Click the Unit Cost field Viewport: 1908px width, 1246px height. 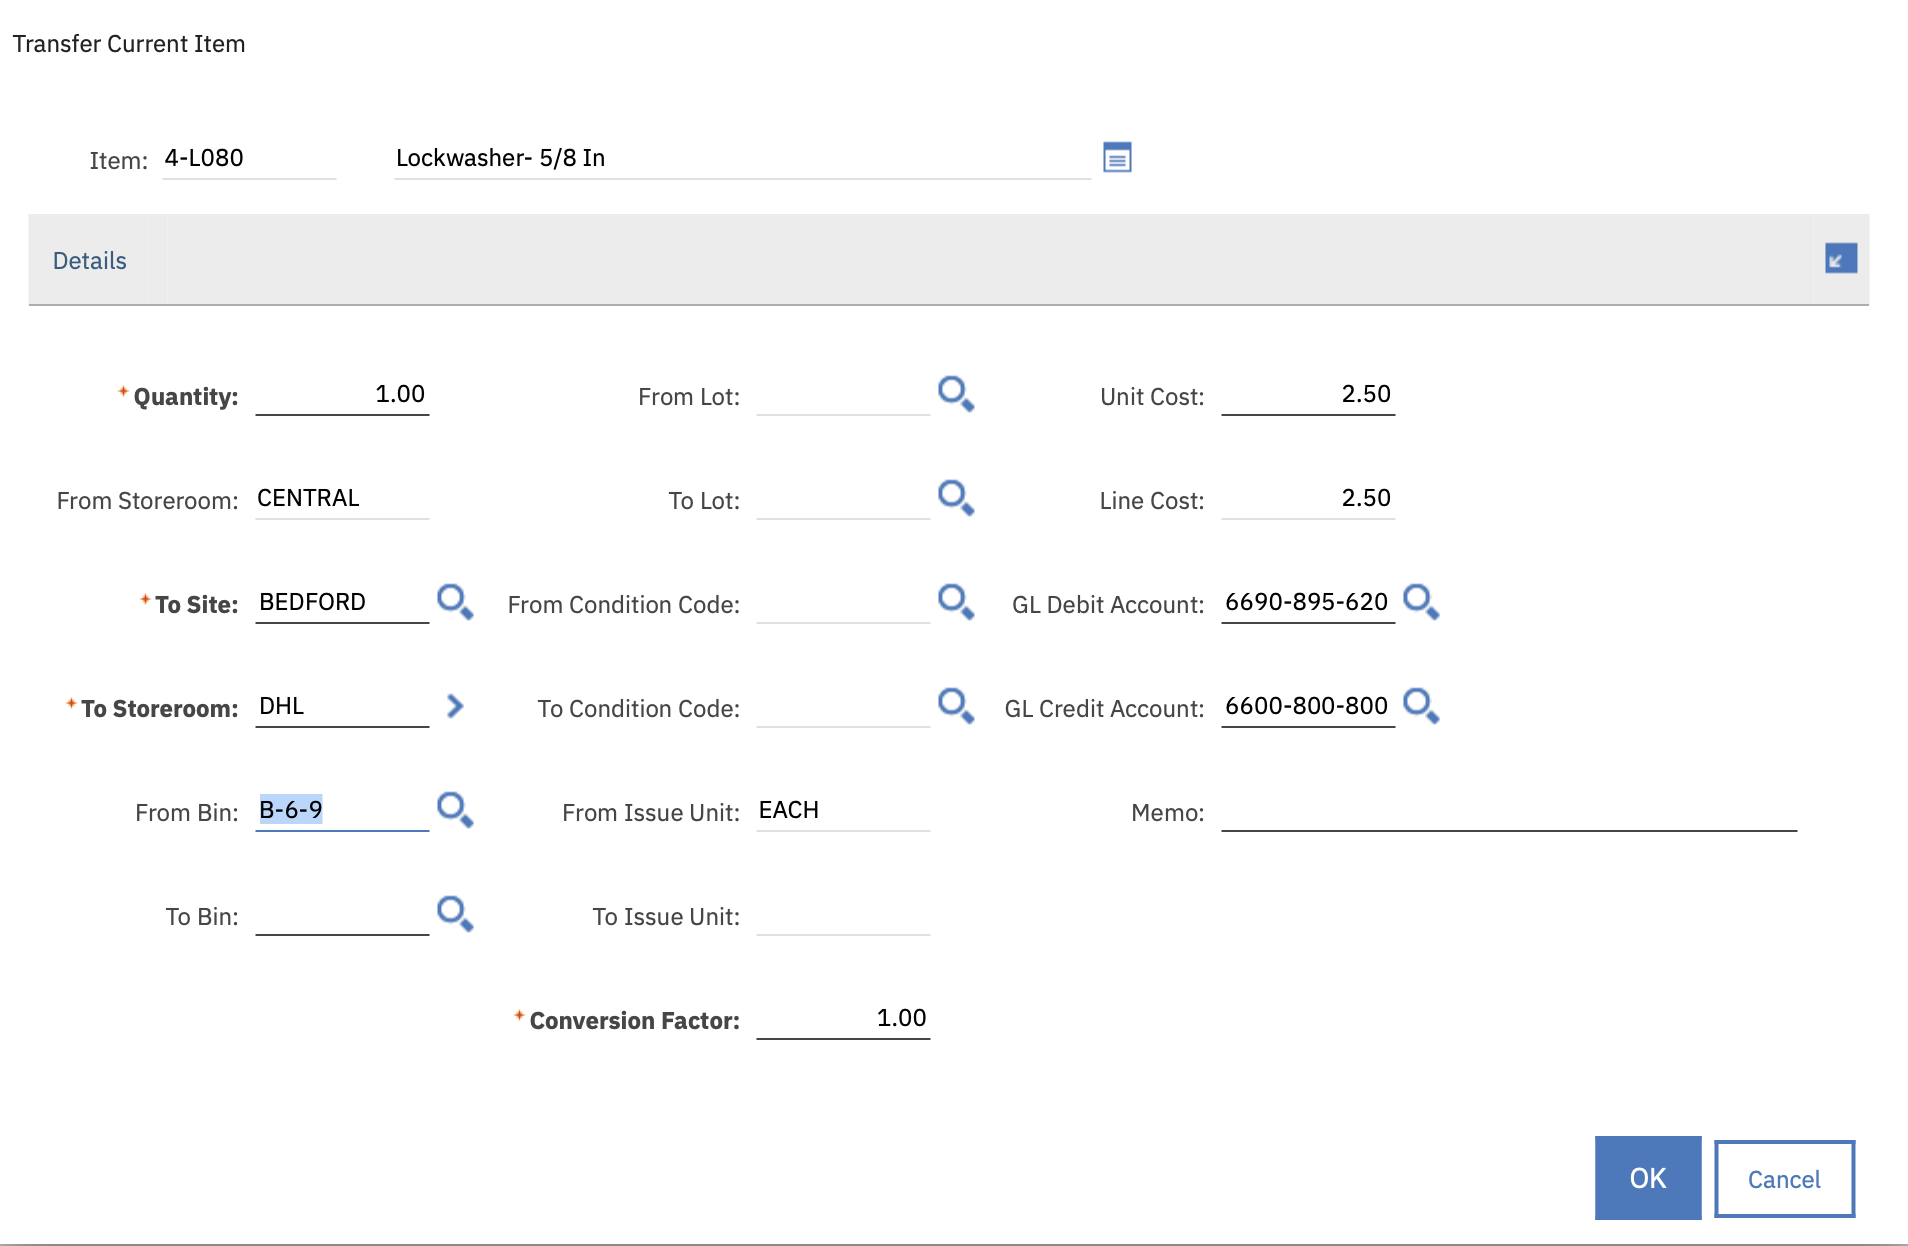click(x=1307, y=395)
